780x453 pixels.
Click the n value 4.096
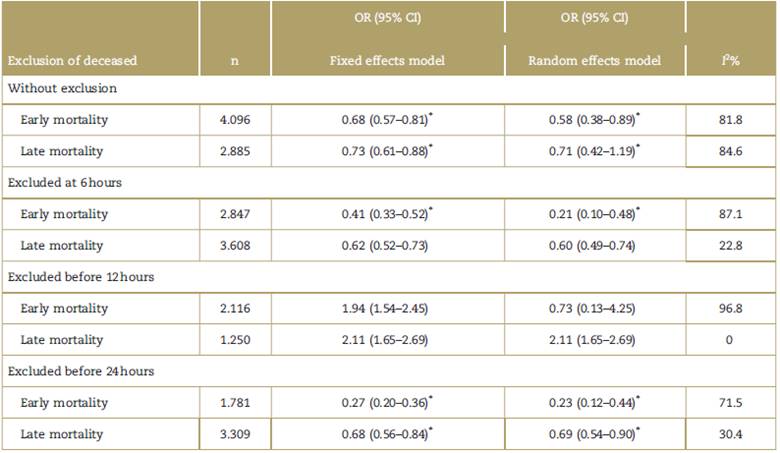(x=233, y=120)
